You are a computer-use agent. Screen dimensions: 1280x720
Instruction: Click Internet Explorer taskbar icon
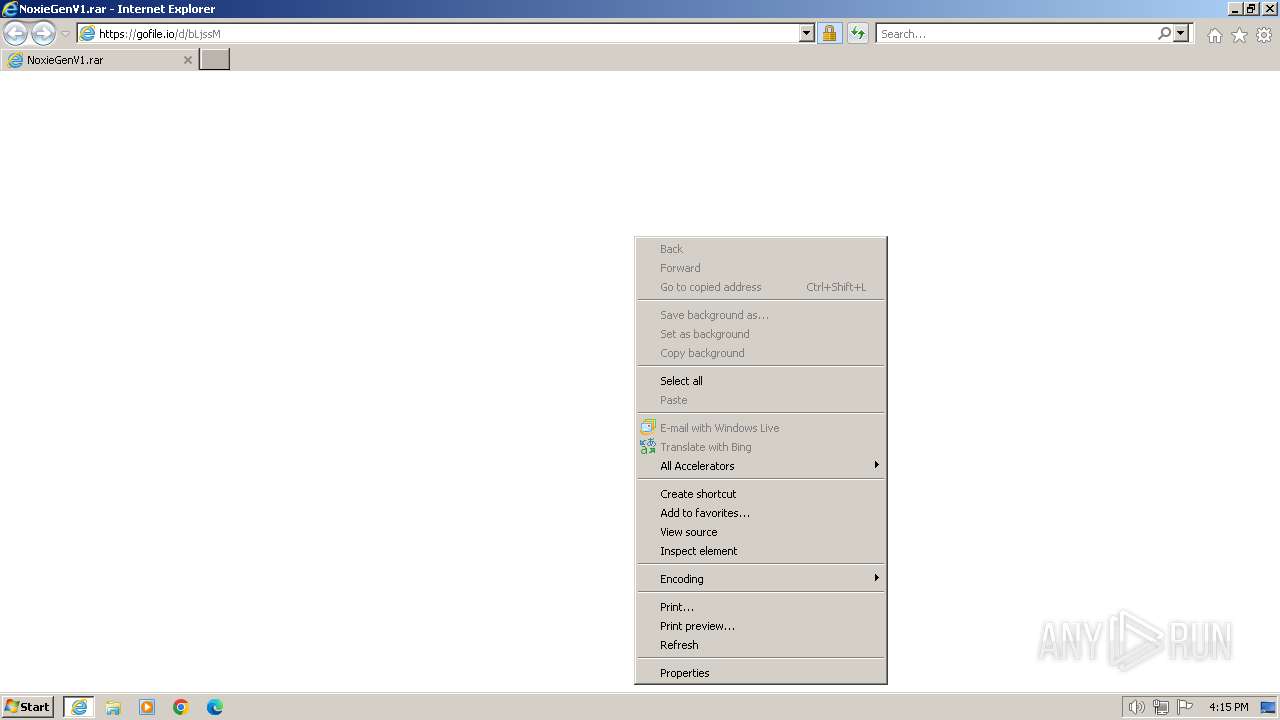click(79, 707)
